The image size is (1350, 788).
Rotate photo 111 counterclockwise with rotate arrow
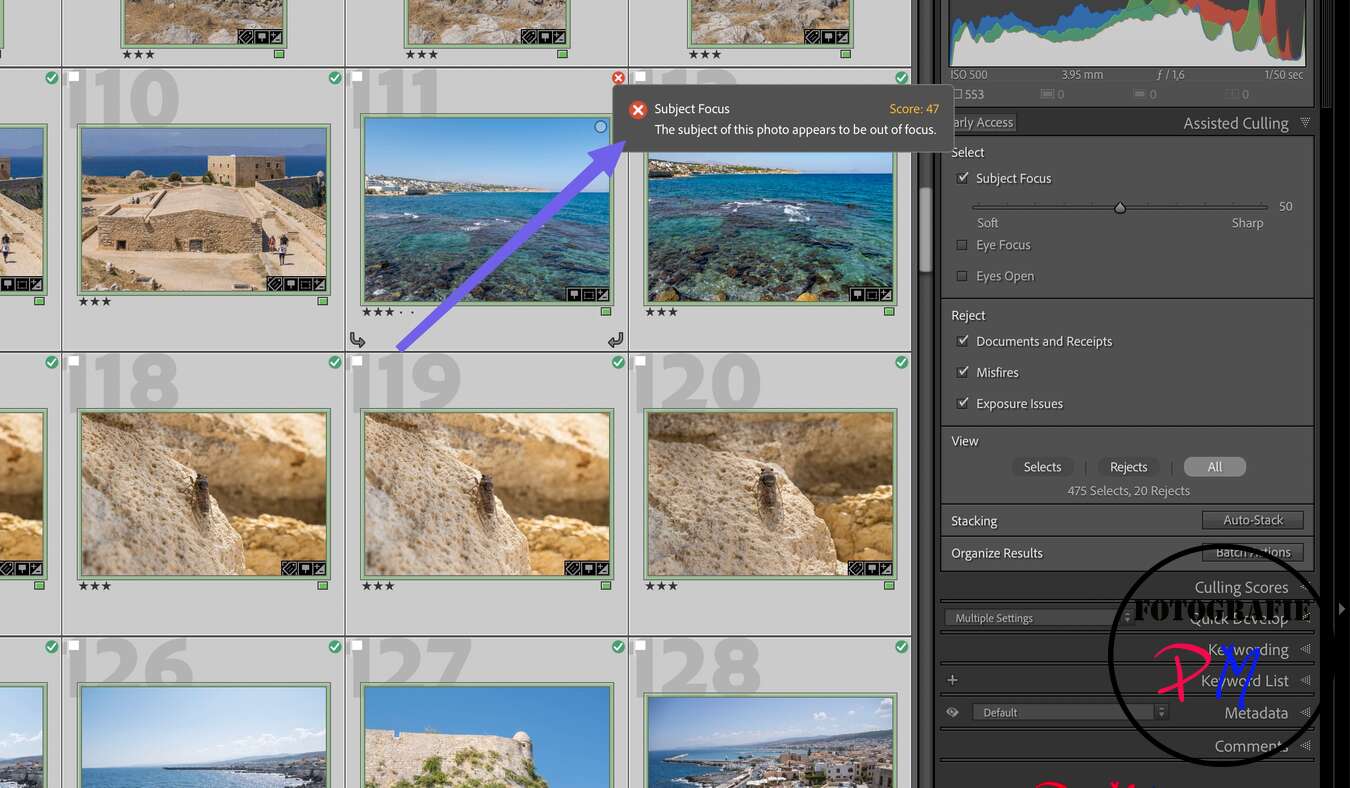(358, 340)
